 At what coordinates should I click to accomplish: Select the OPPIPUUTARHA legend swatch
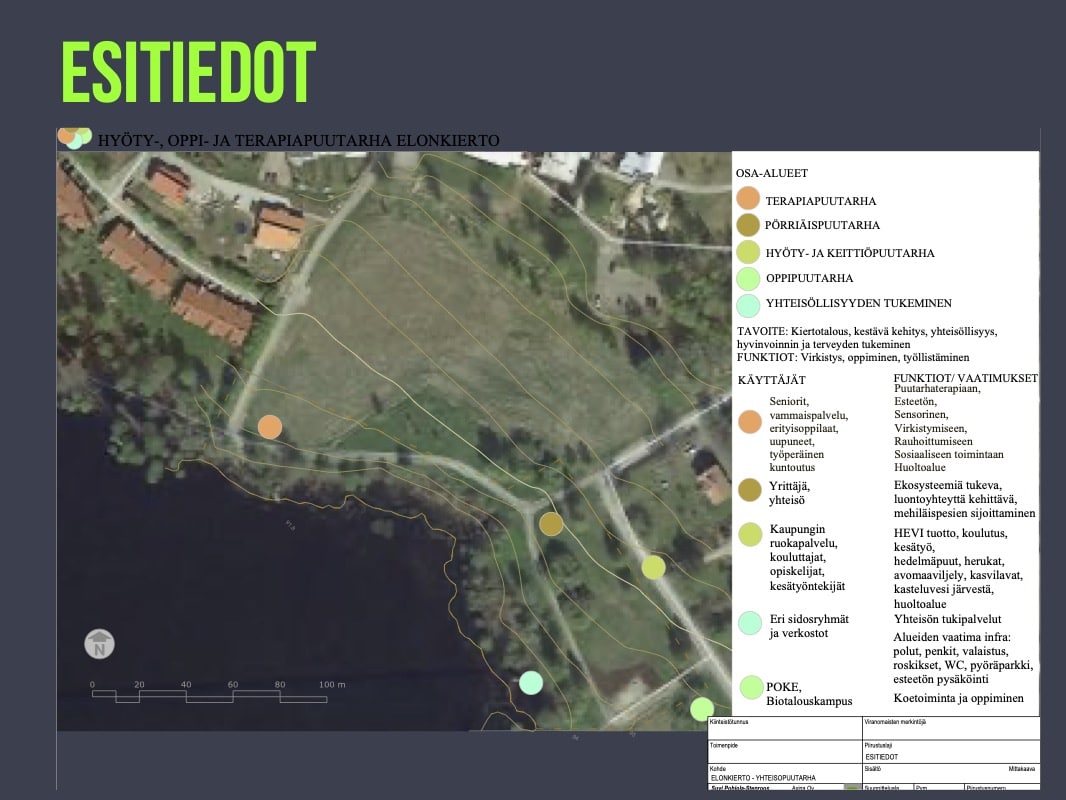tap(748, 278)
